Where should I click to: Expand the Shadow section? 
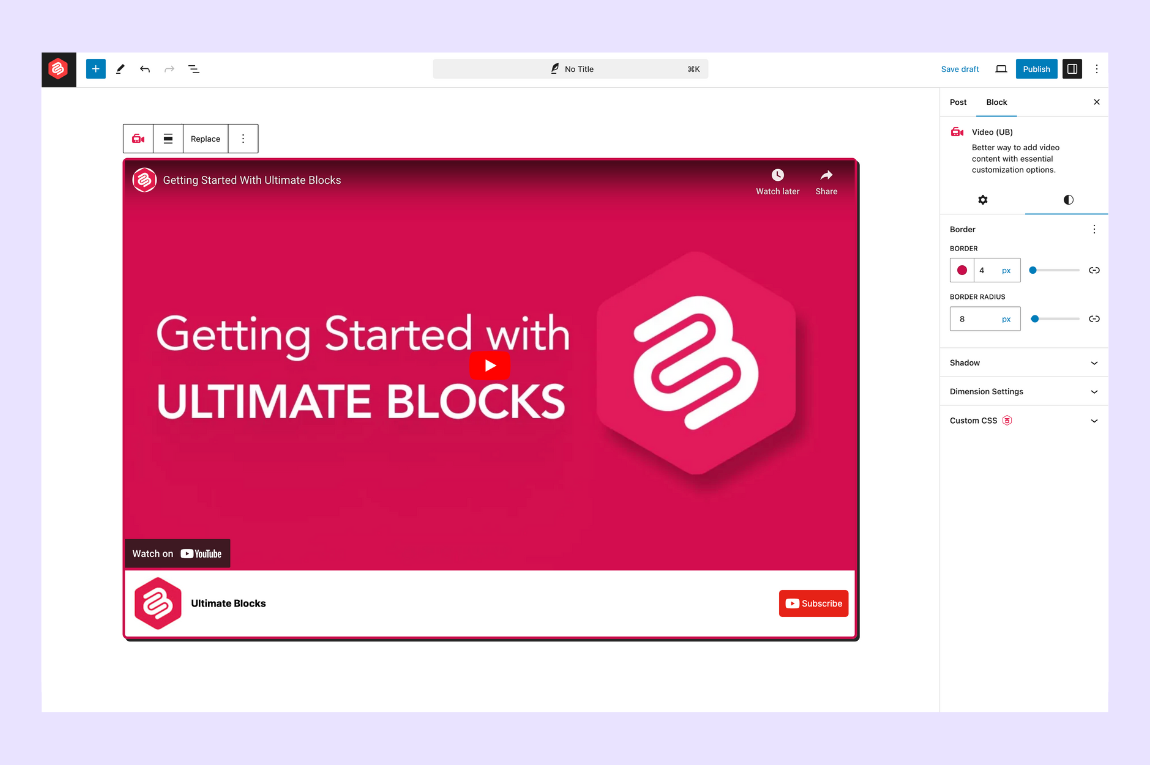coord(1023,362)
